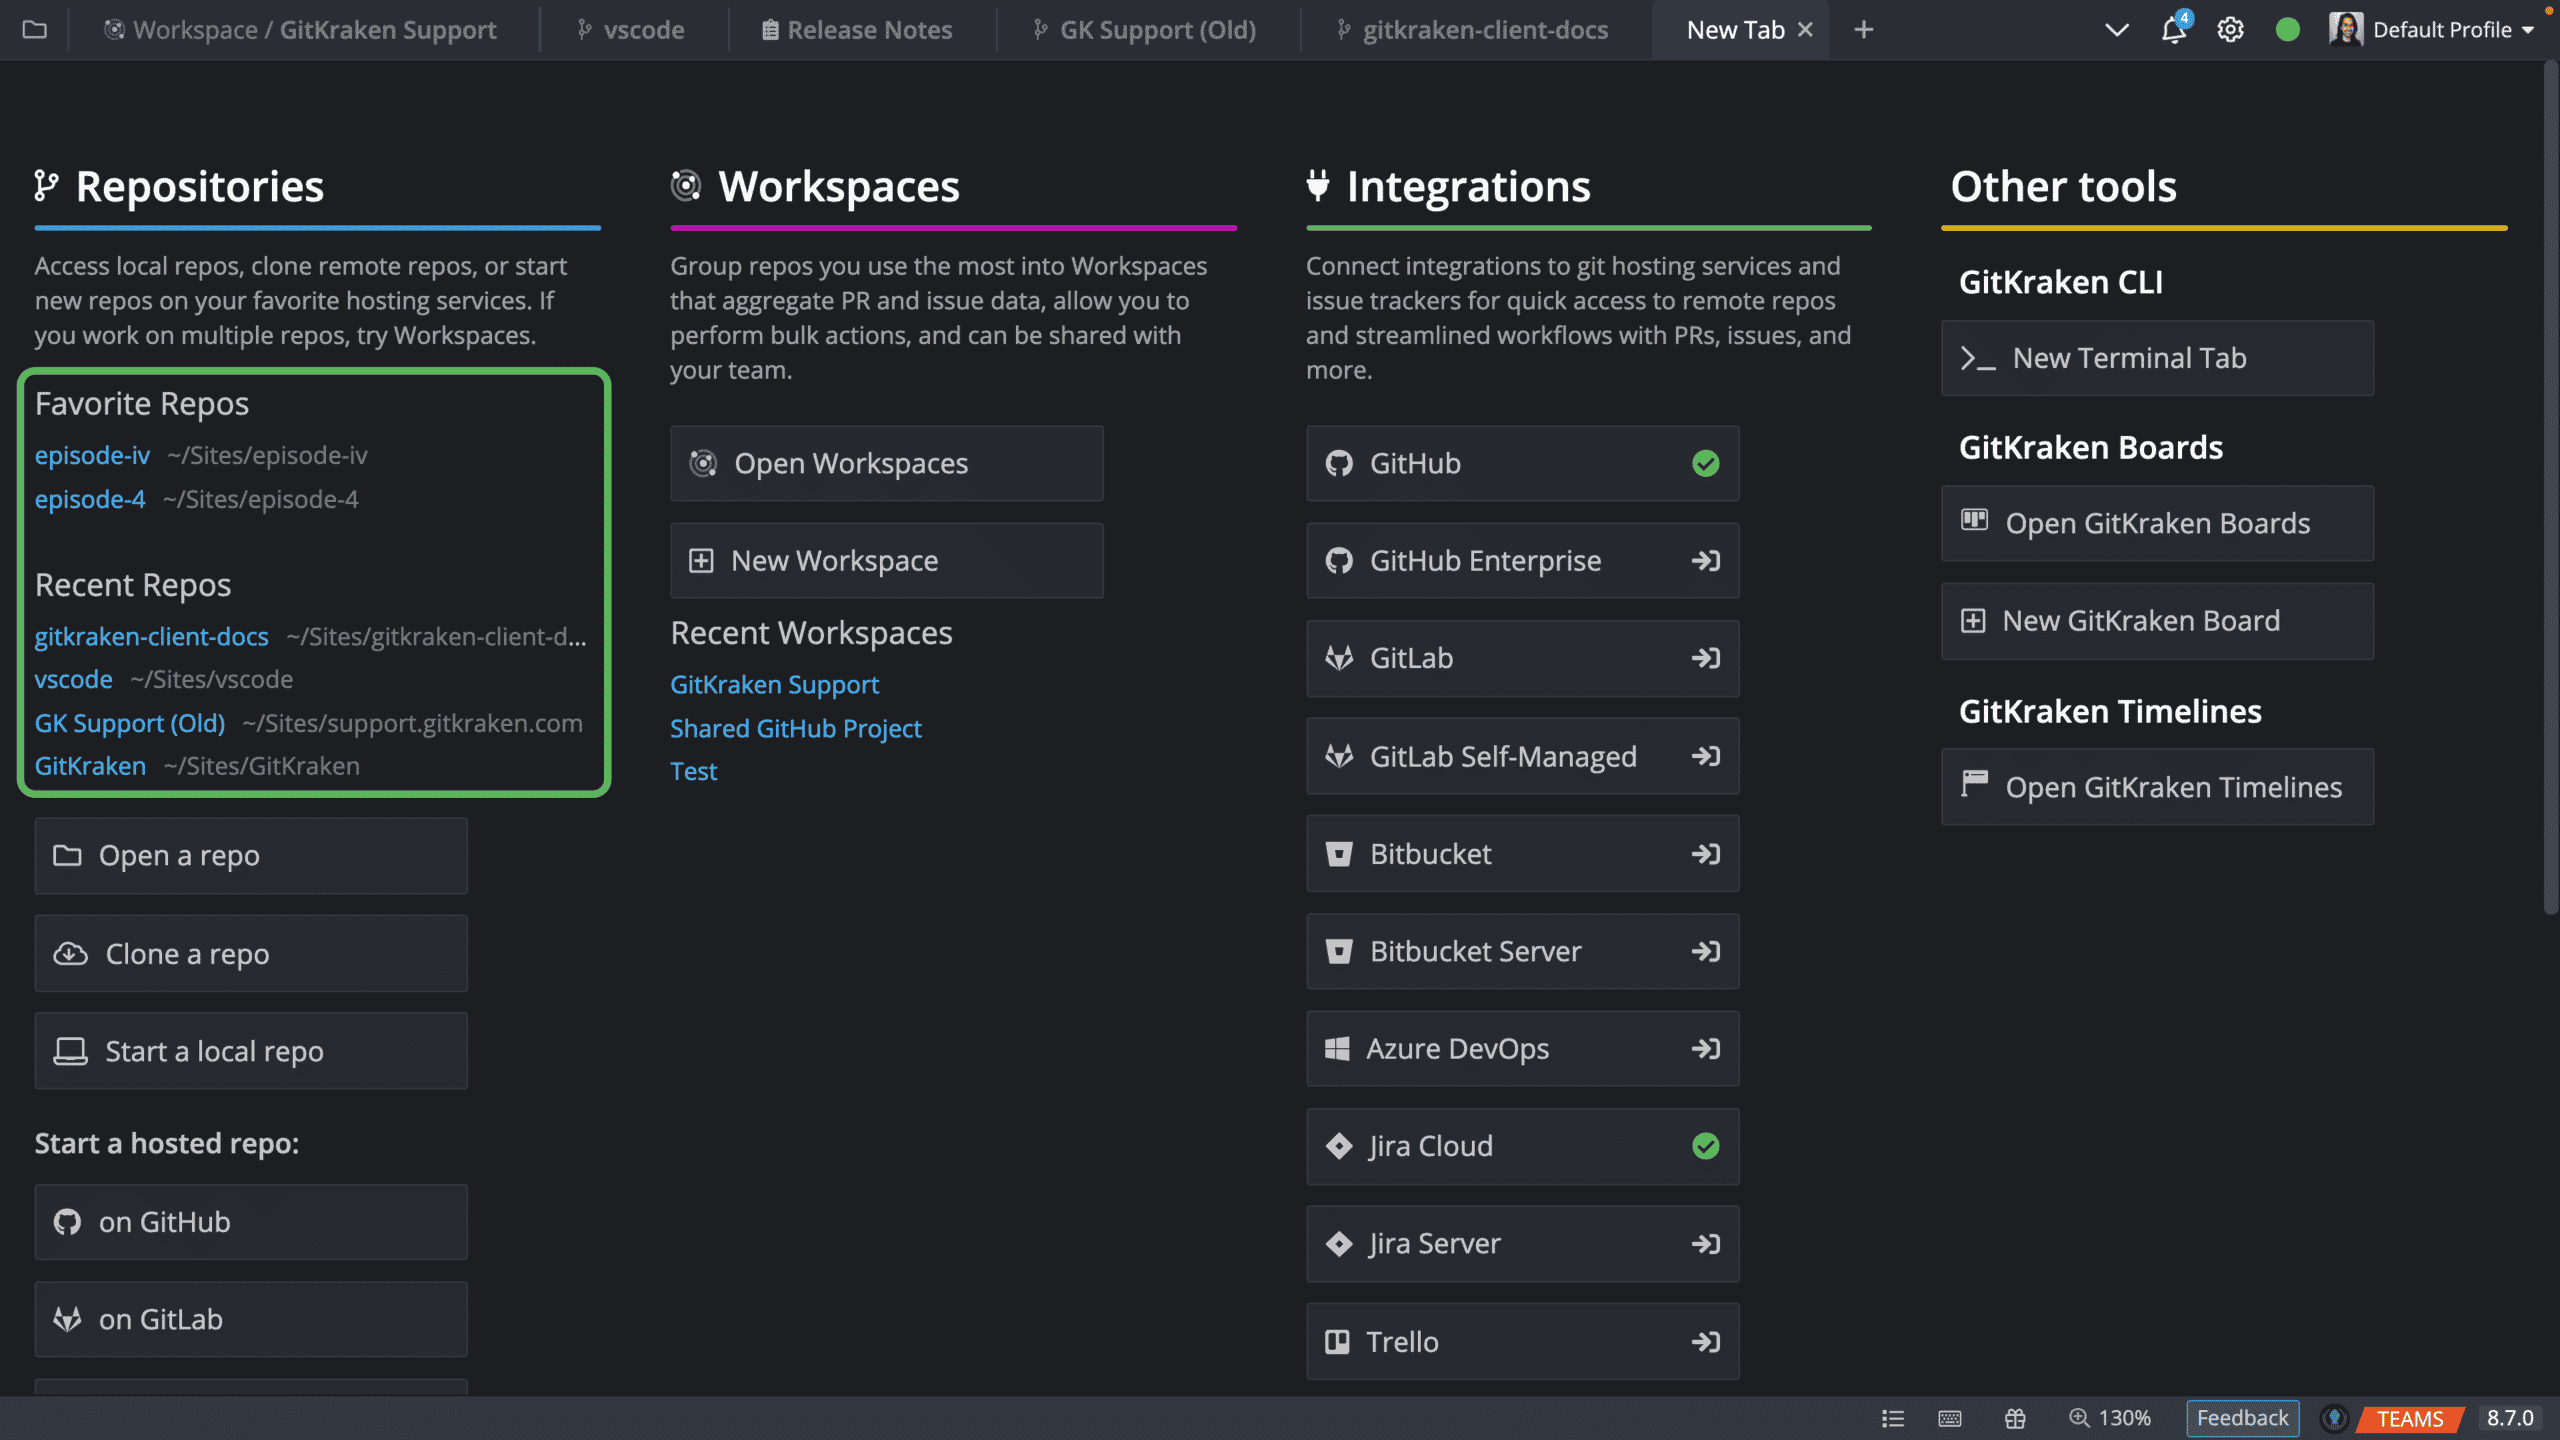Open the episode-4 favorite repo
Viewport: 2560px width, 1440px height.
tap(90, 499)
